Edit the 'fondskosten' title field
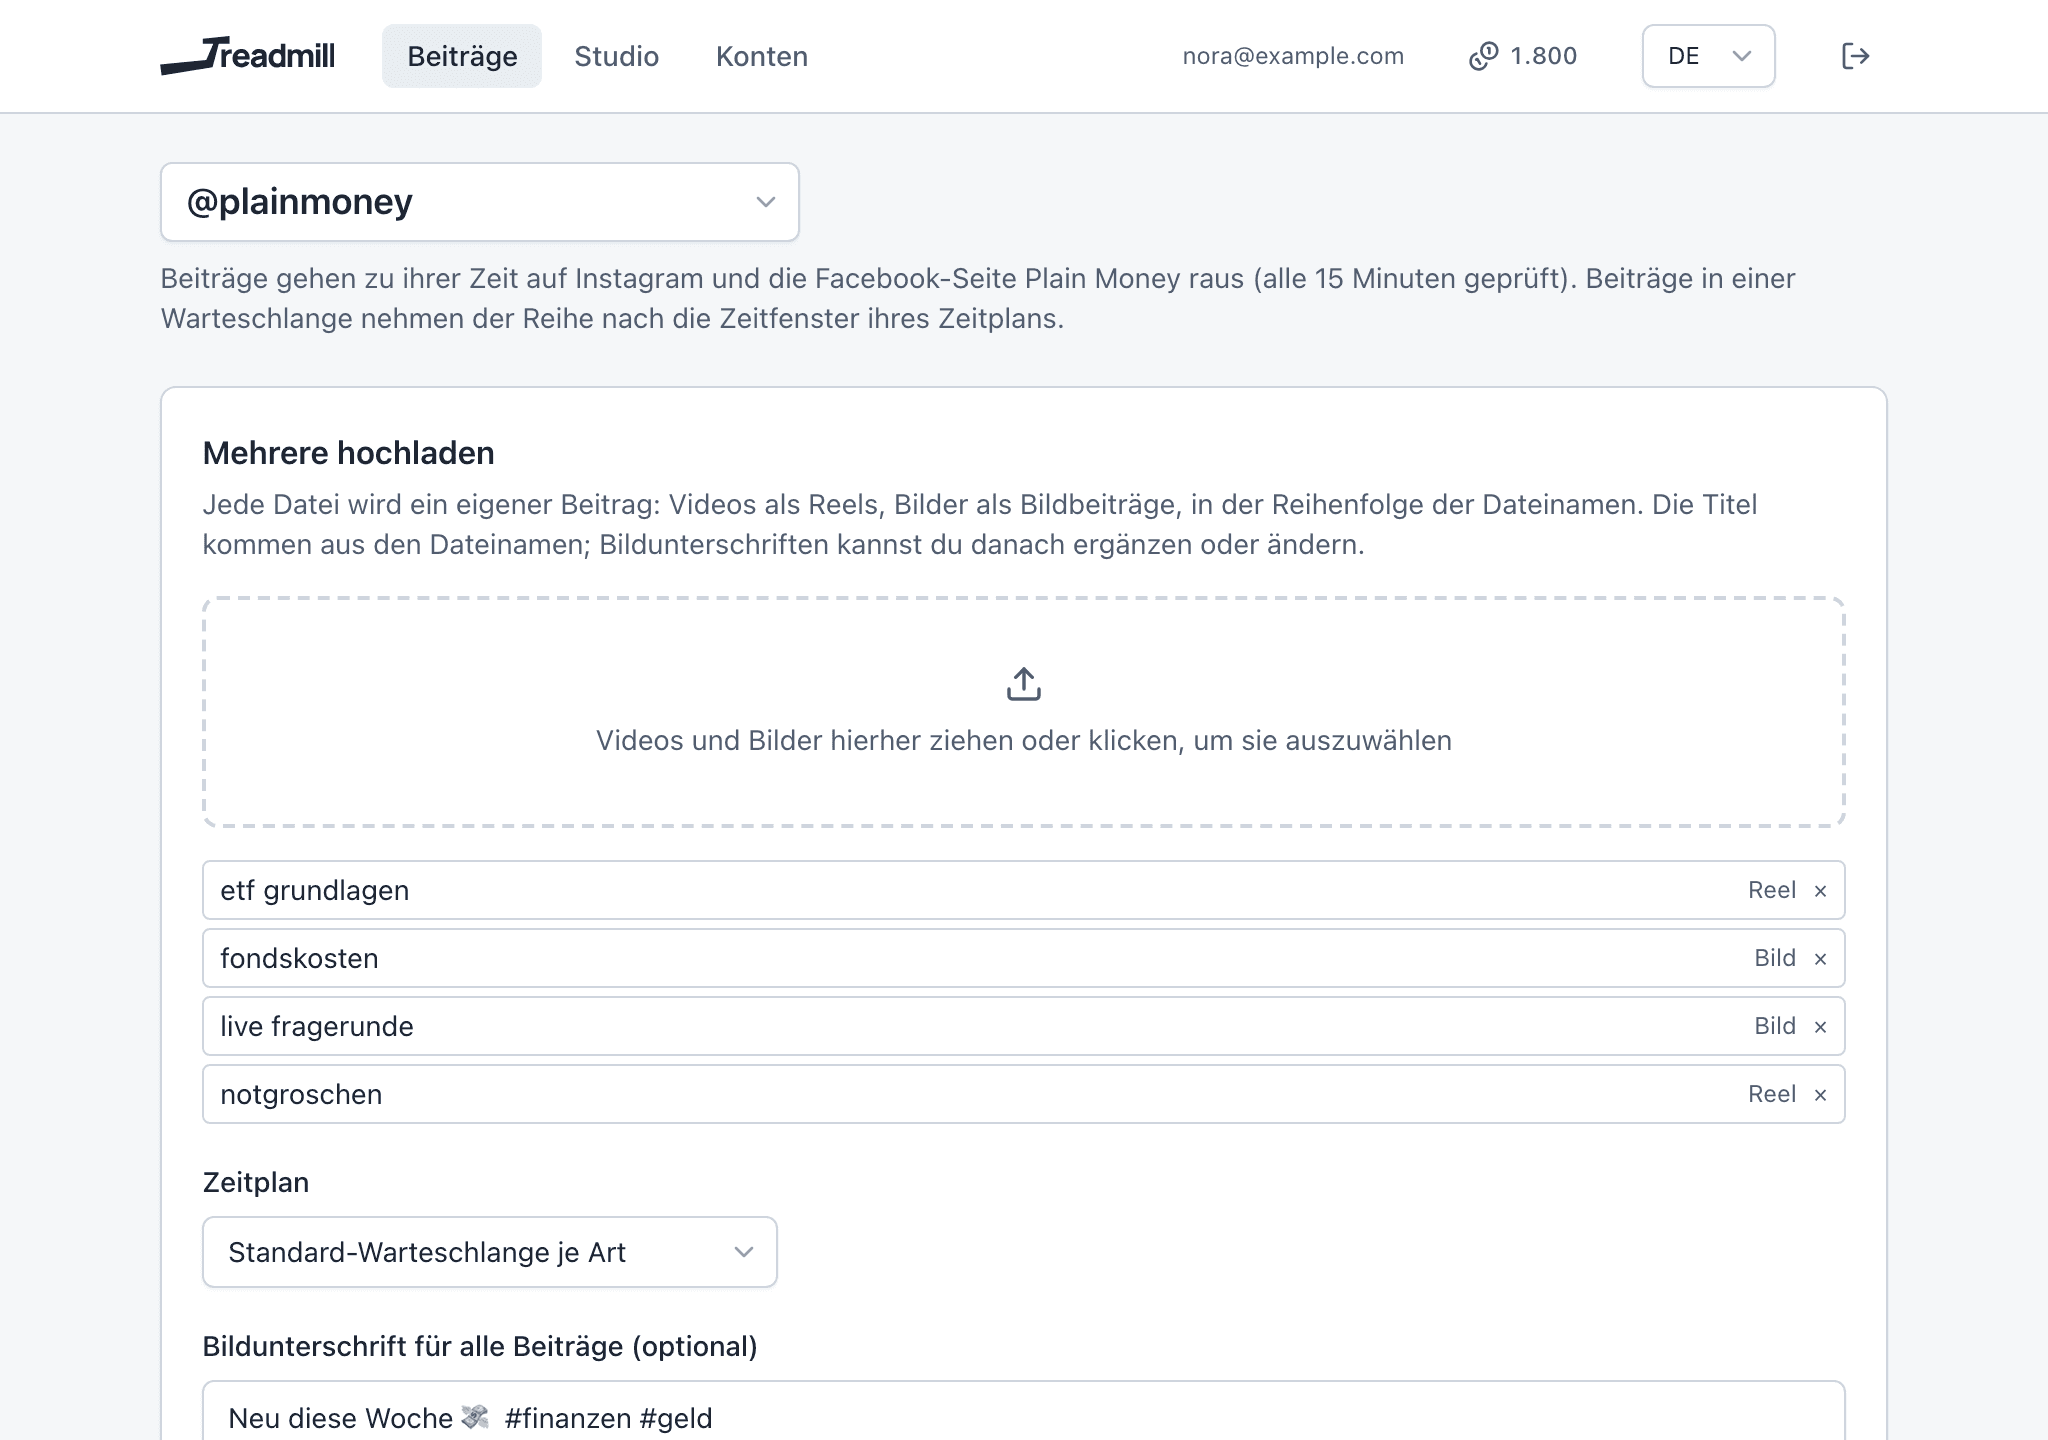Image resolution: width=2048 pixels, height=1440 pixels. click(1024, 958)
